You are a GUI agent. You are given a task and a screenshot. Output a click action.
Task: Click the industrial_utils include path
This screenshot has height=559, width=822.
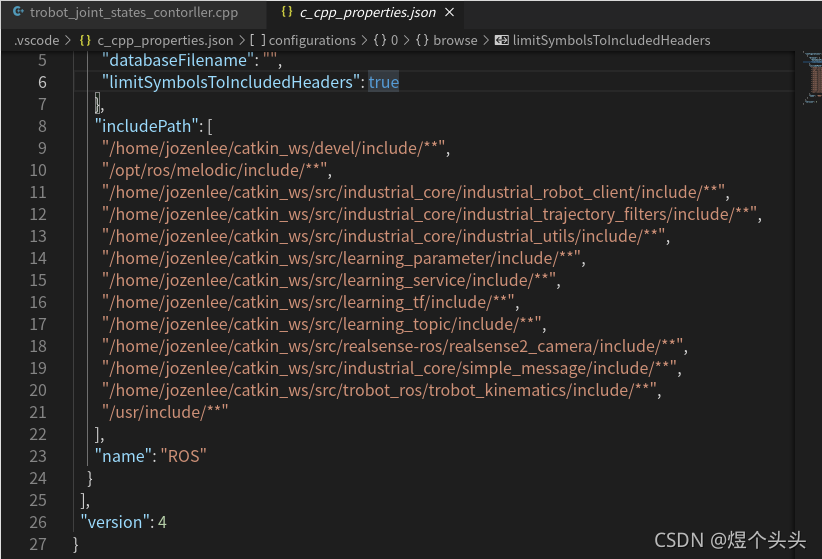384,236
